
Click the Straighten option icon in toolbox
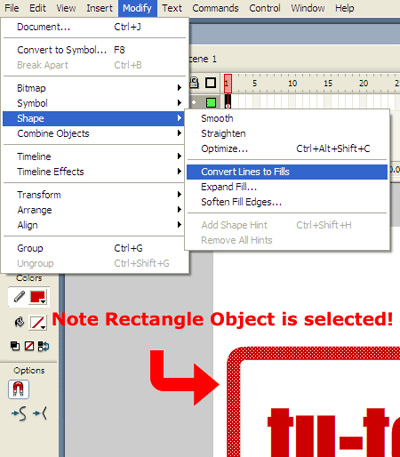click(40, 414)
